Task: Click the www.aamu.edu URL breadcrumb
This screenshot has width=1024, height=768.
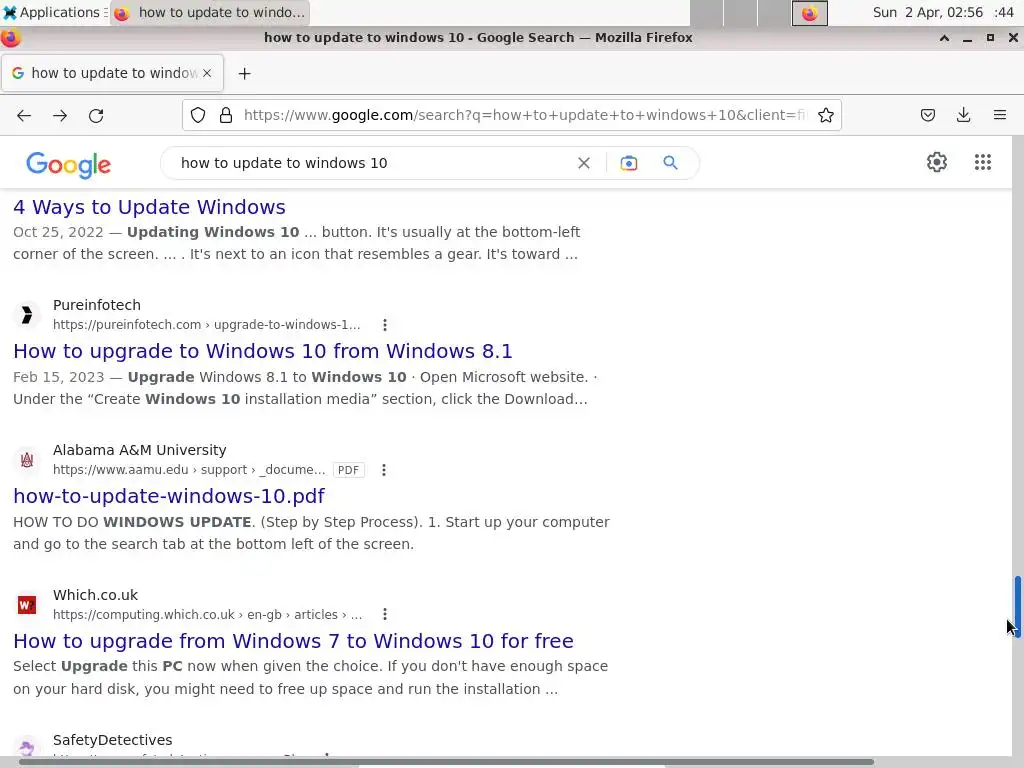Action: click(189, 470)
